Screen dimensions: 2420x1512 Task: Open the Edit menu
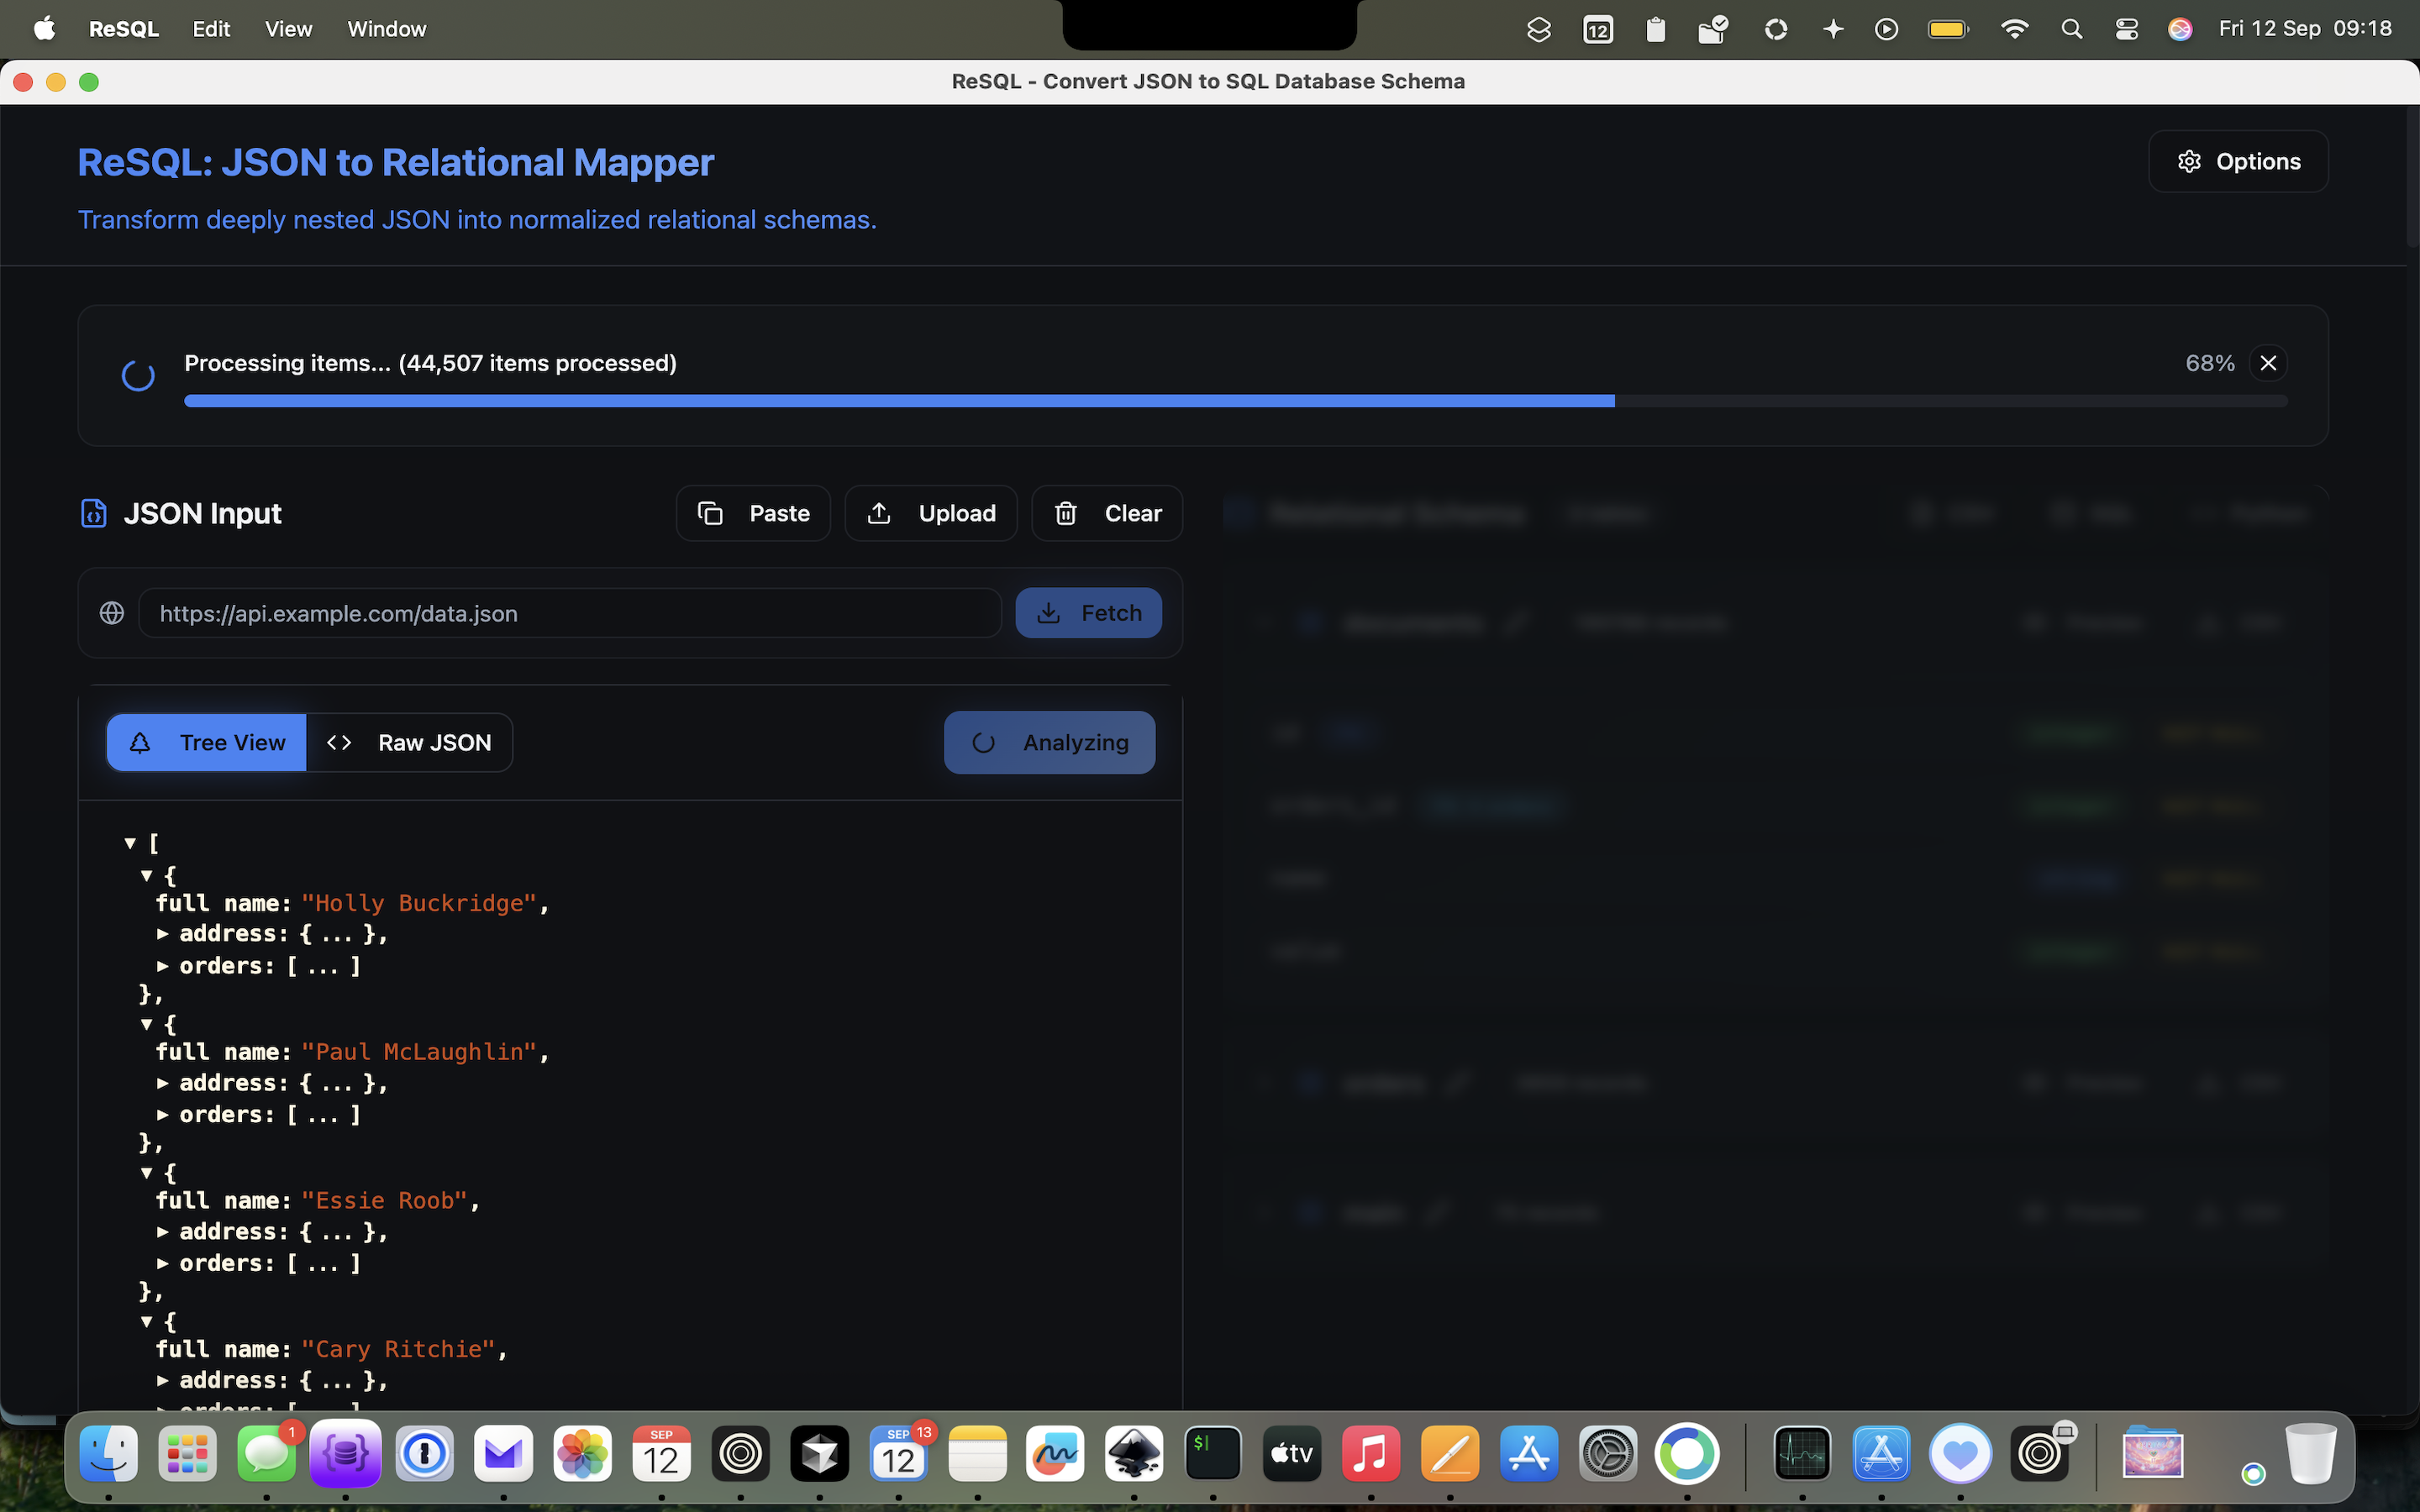[211, 29]
